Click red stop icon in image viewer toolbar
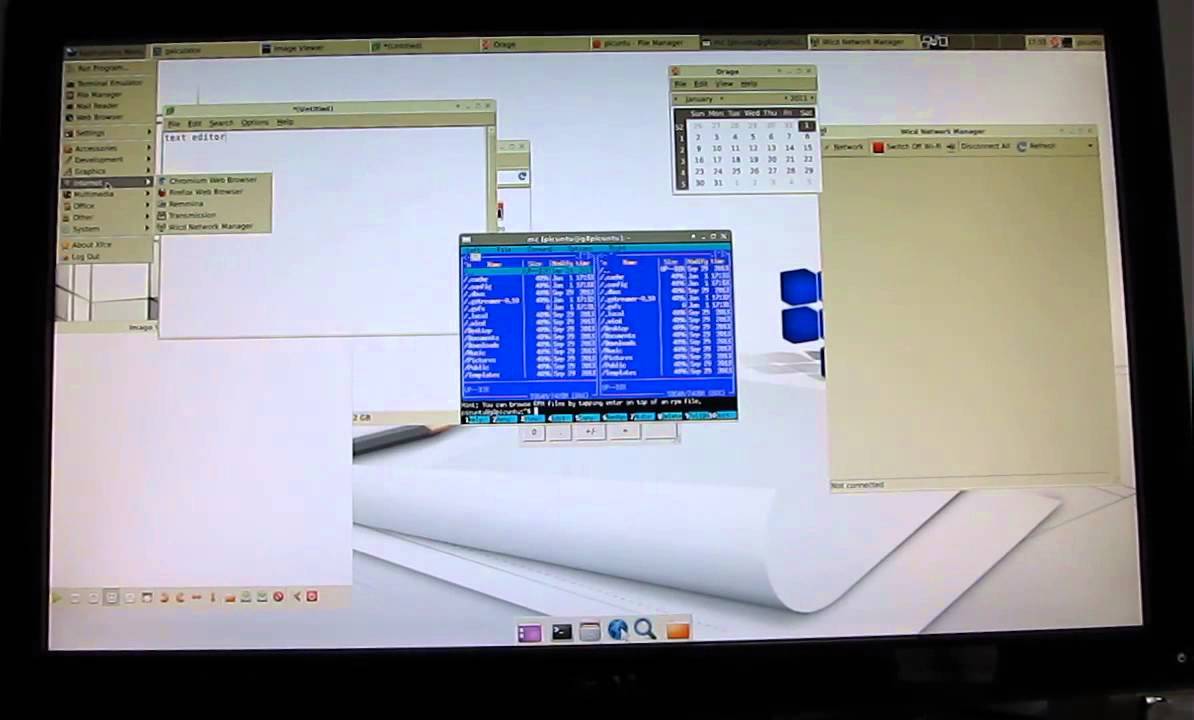The height and width of the screenshot is (720, 1194). coord(279,597)
